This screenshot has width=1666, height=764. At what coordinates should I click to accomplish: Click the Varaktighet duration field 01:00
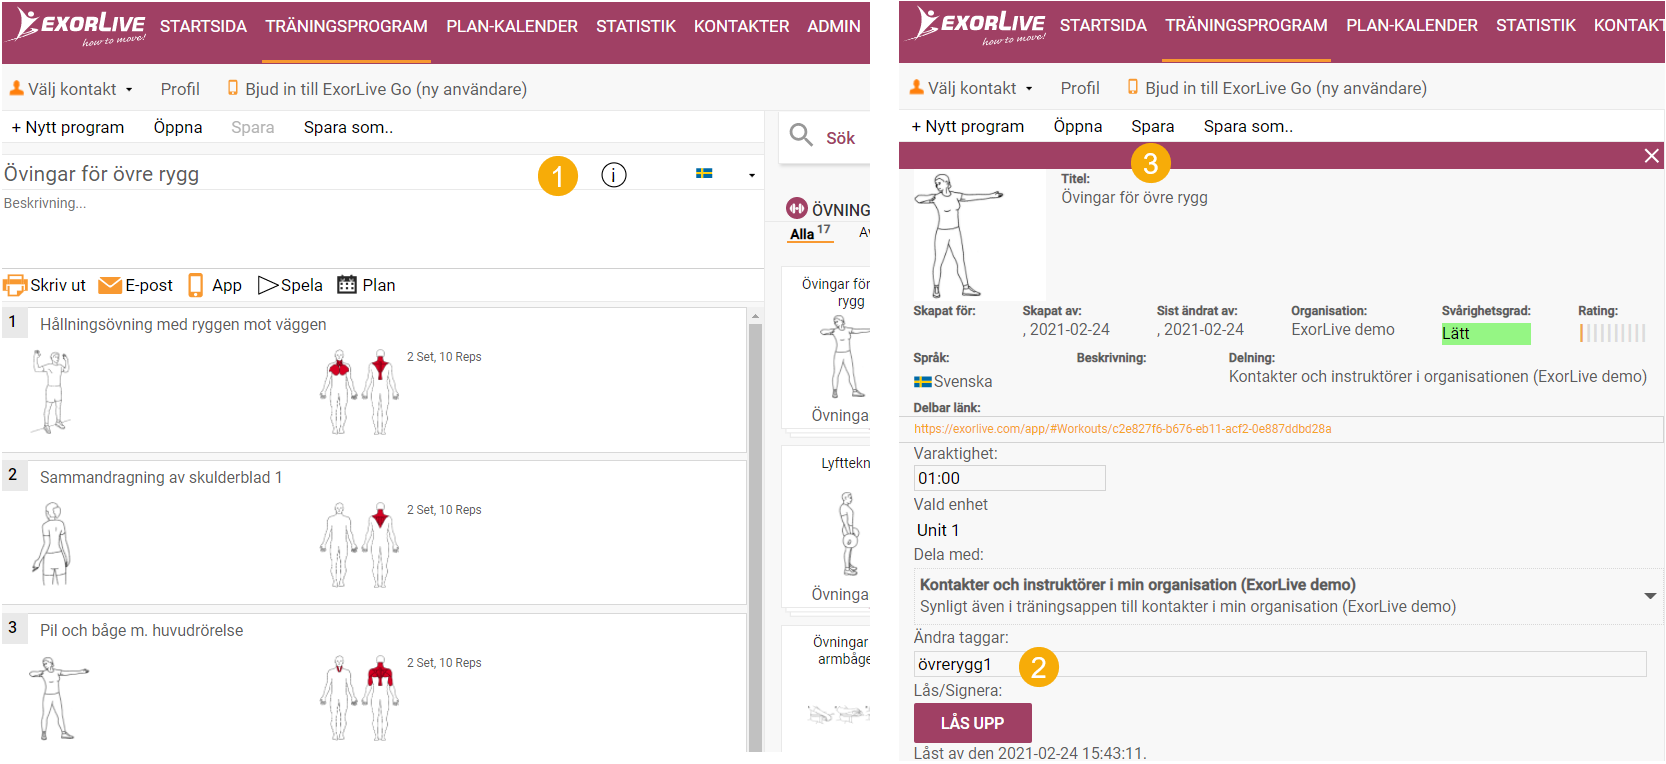click(x=1009, y=478)
